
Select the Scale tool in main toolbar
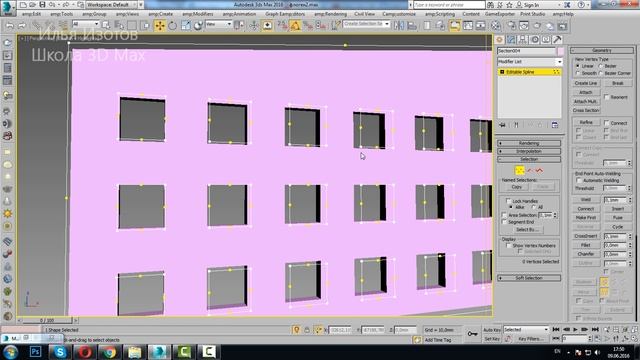(186, 26)
